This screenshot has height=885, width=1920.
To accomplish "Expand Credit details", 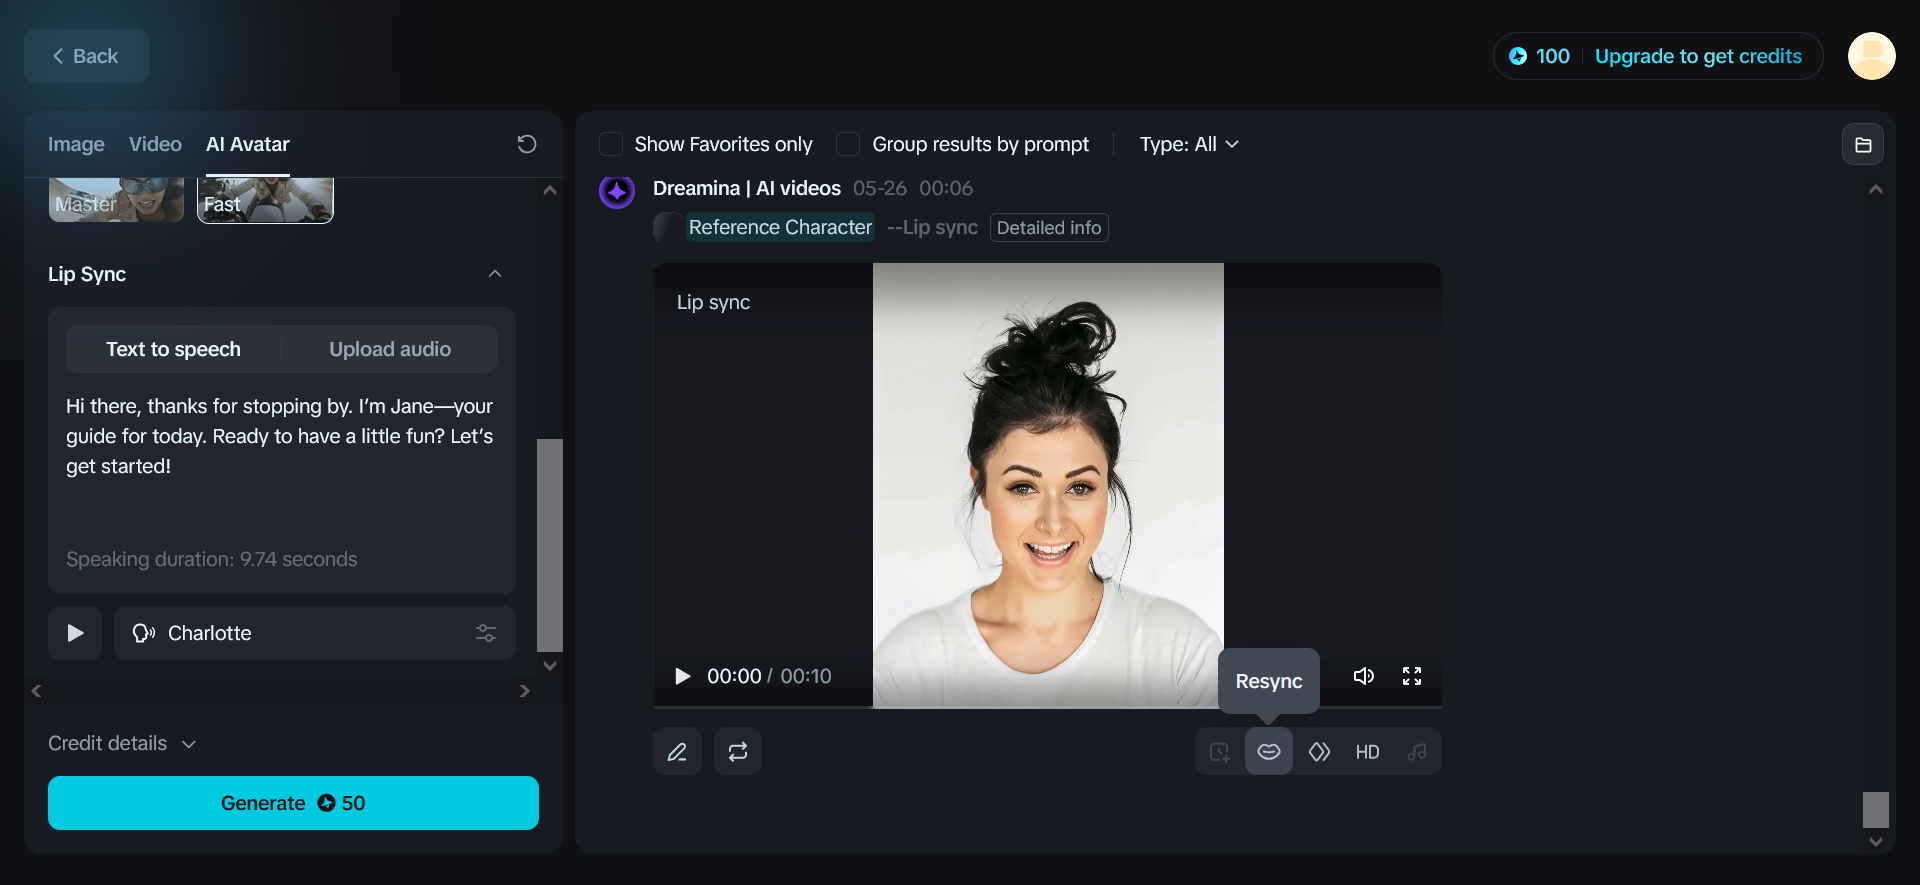I will point(122,744).
